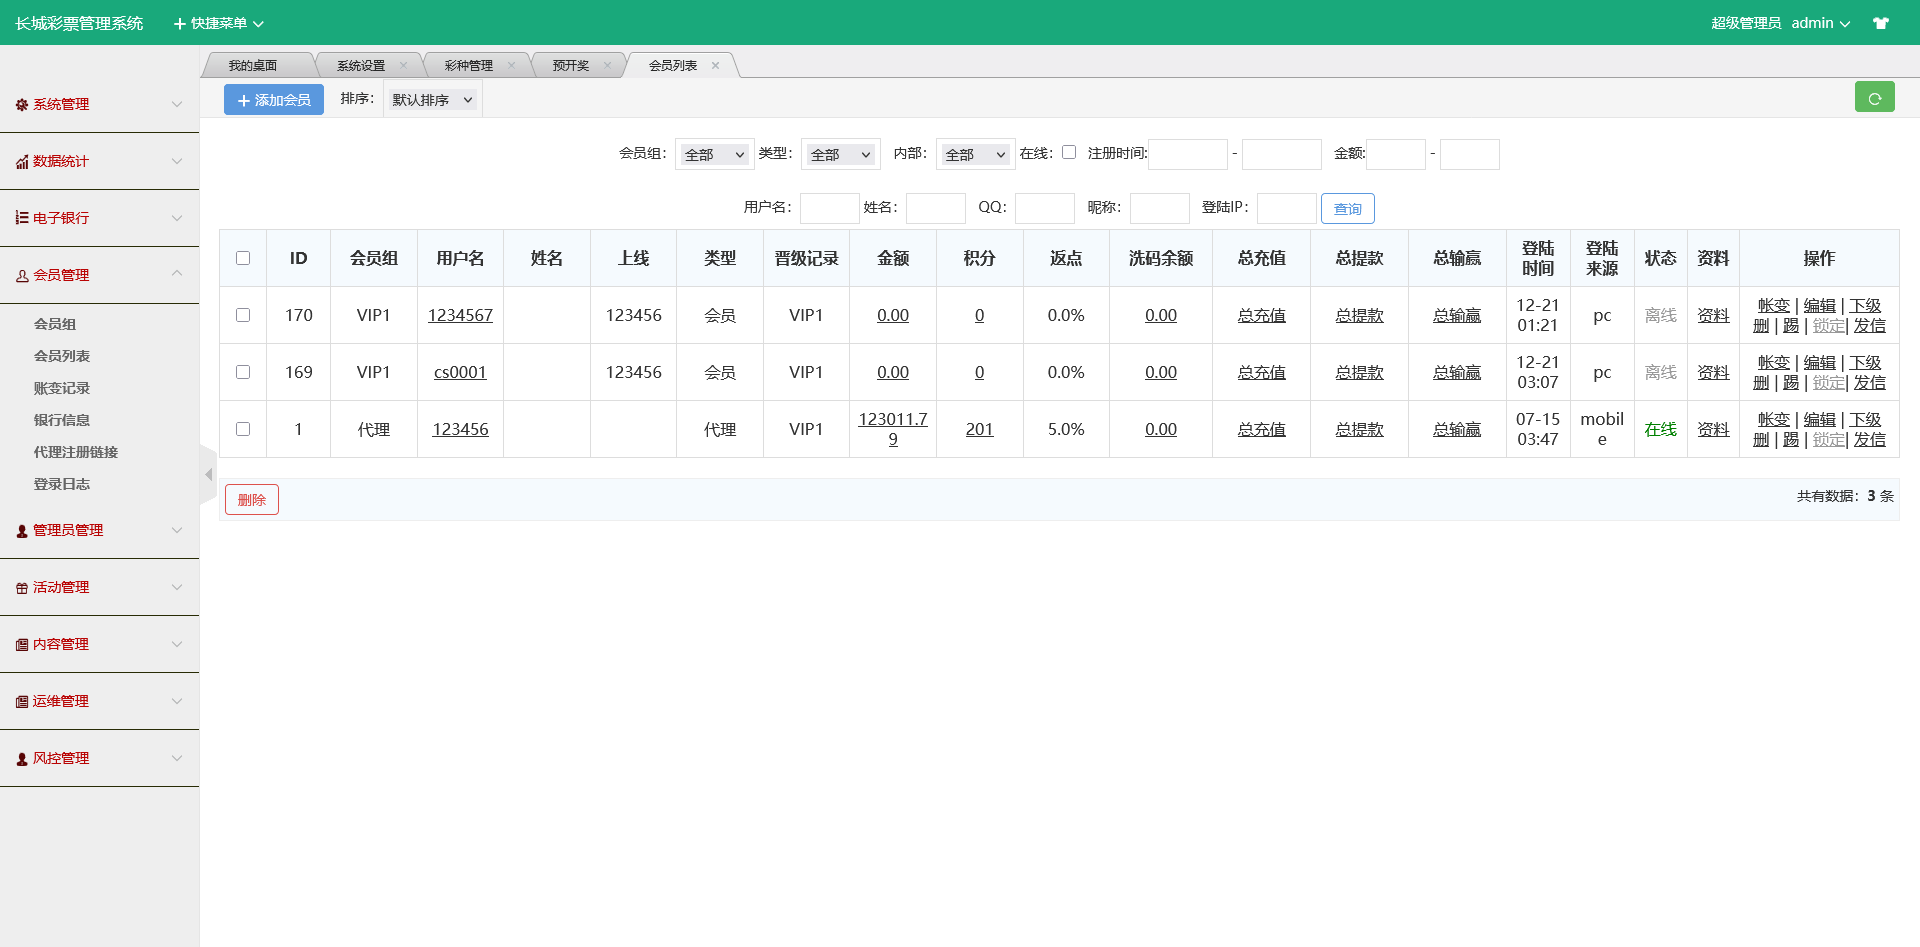Click the 电子银行 list icon

(x=20, y=218)
